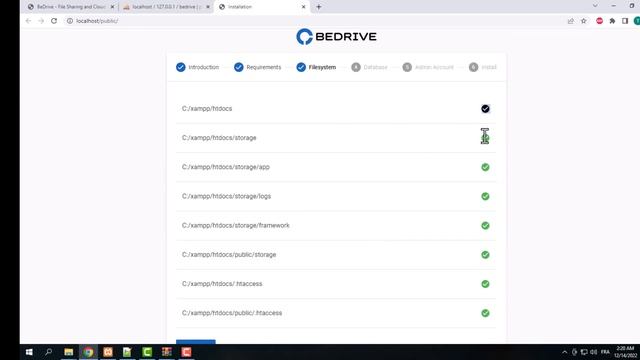Click the FRA language indicator in the tray
This screenshot has height=360, width=640.
[605, 352]
